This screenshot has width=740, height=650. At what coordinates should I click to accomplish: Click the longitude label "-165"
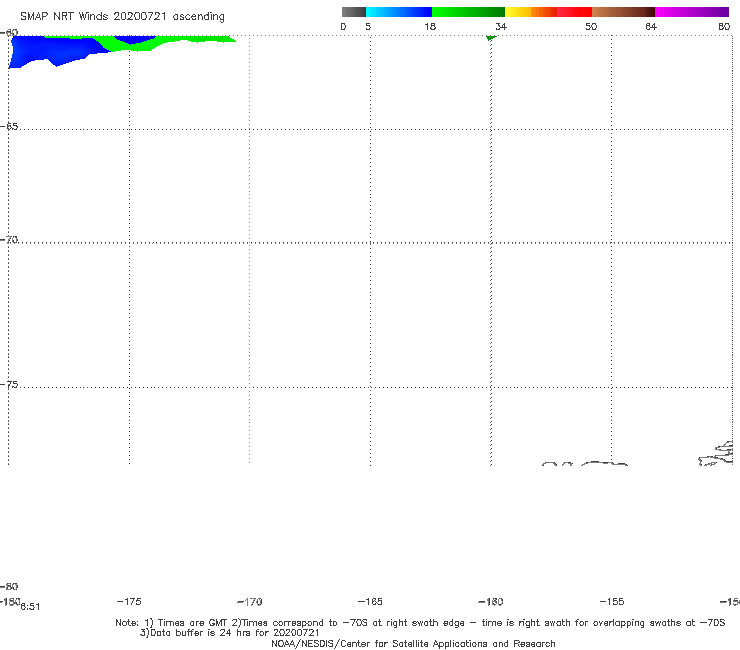tap(370, 601)
